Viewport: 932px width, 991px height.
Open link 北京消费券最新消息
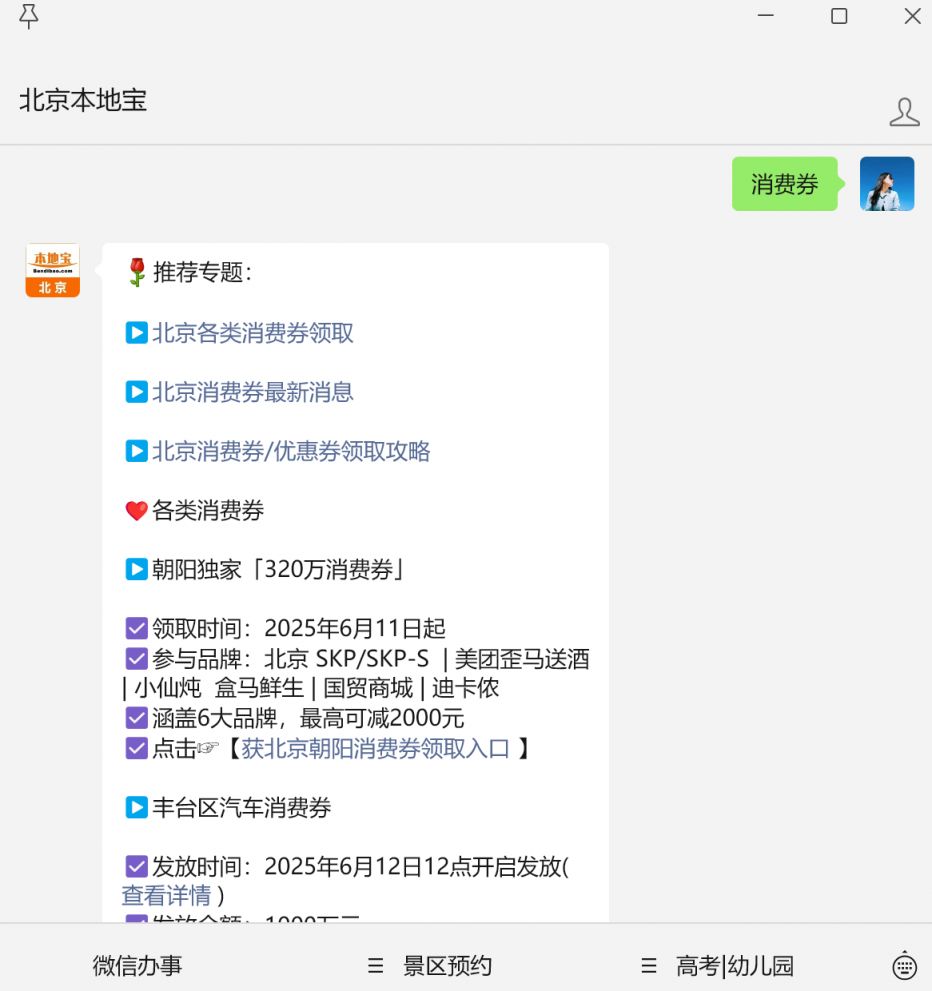click(253, 392)
